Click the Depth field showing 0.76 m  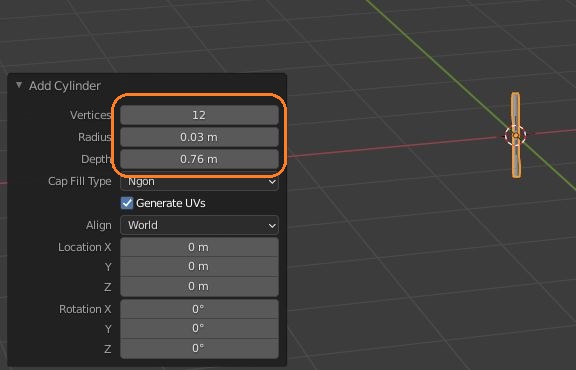[x=199, y=159]
